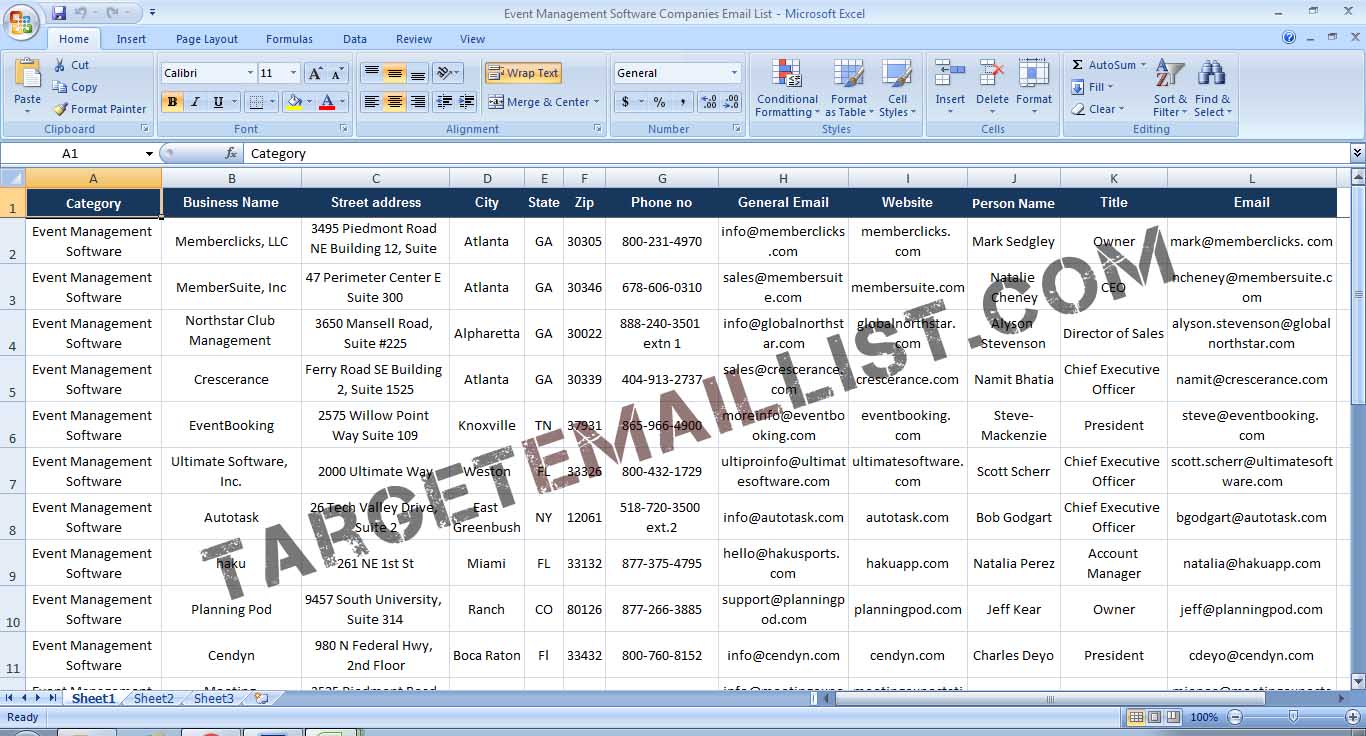Open Cell Styles gallery
Image resolution: width=1366 pixels, height=736 pixels.
(x=897, y=88)
